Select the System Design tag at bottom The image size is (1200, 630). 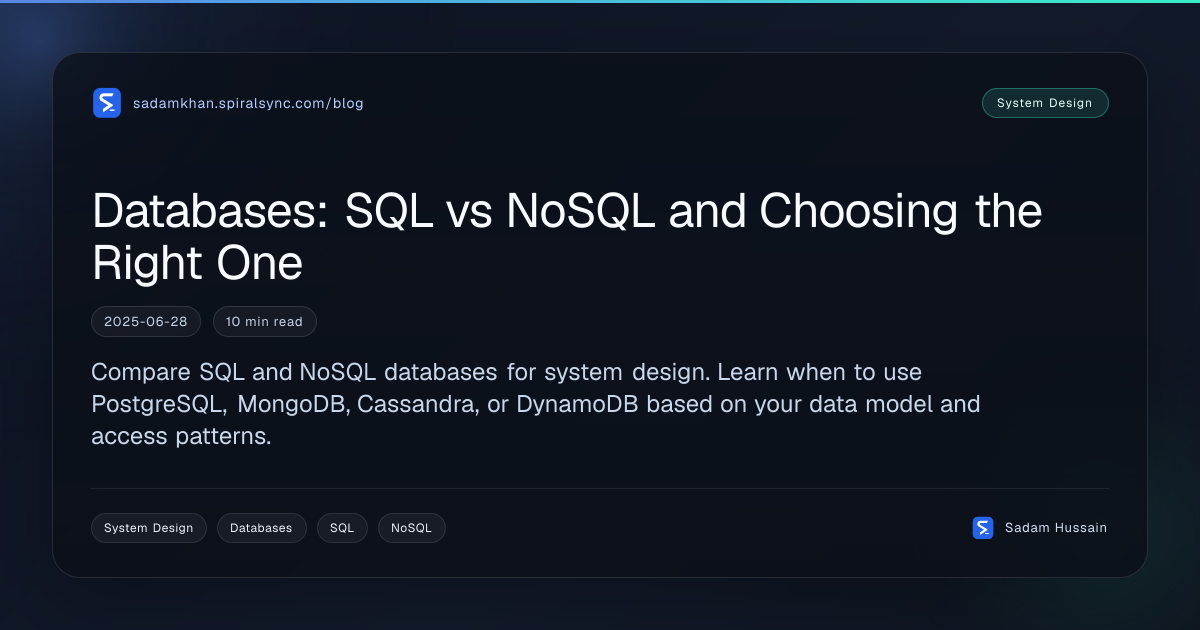149,528
